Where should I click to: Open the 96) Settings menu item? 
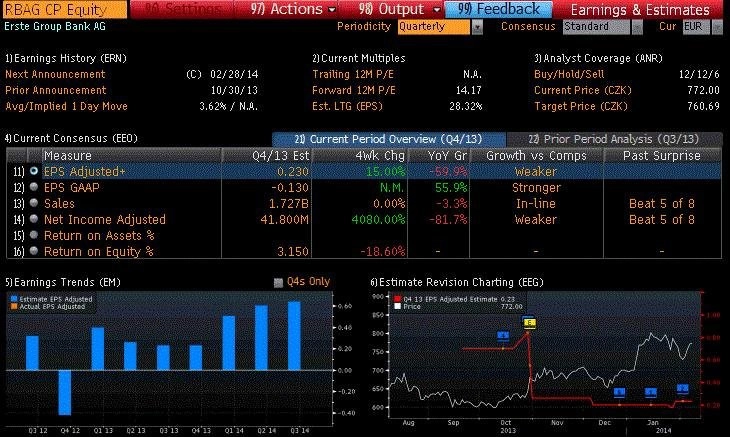pos(182,9)
